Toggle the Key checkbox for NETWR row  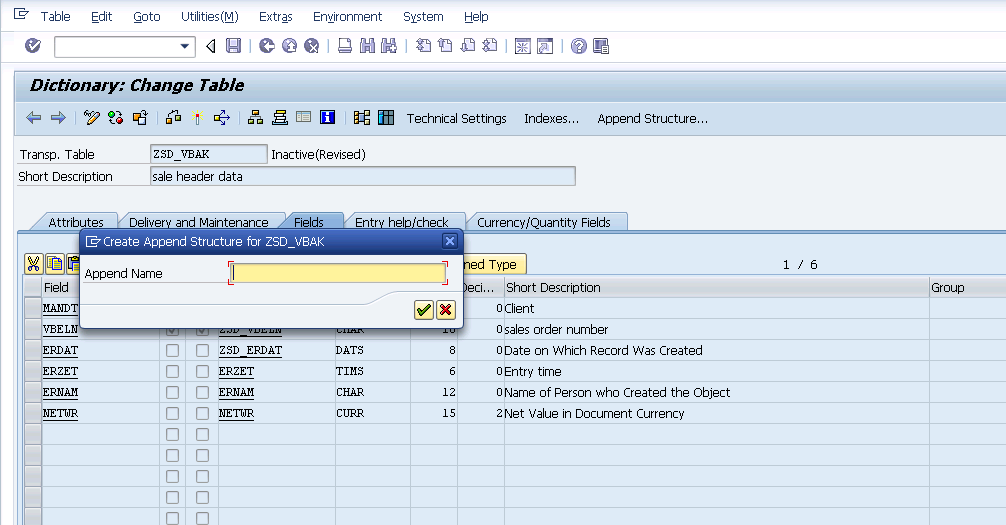click(x=173, y=414)
